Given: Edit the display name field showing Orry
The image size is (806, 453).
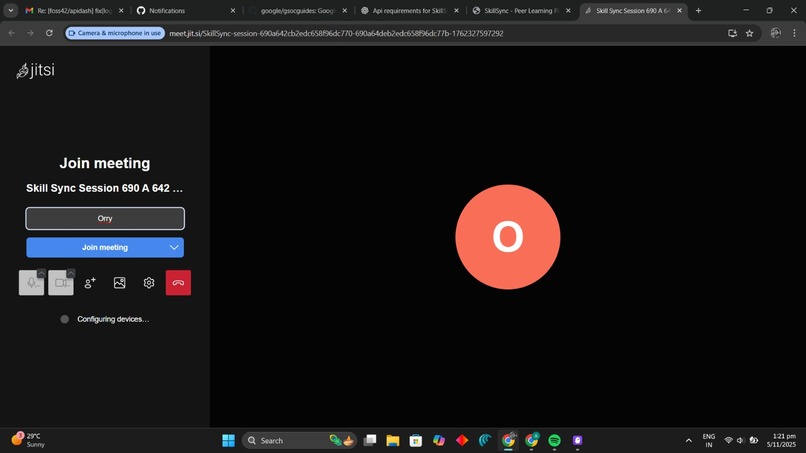Looking at the screenshot, I should point(105,219).
